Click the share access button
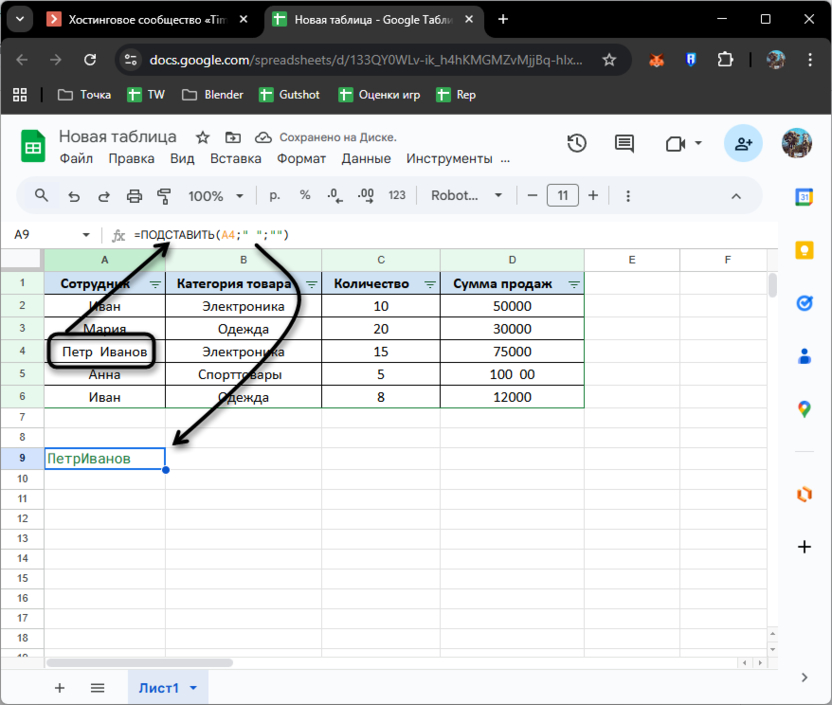 coord(742,144)
